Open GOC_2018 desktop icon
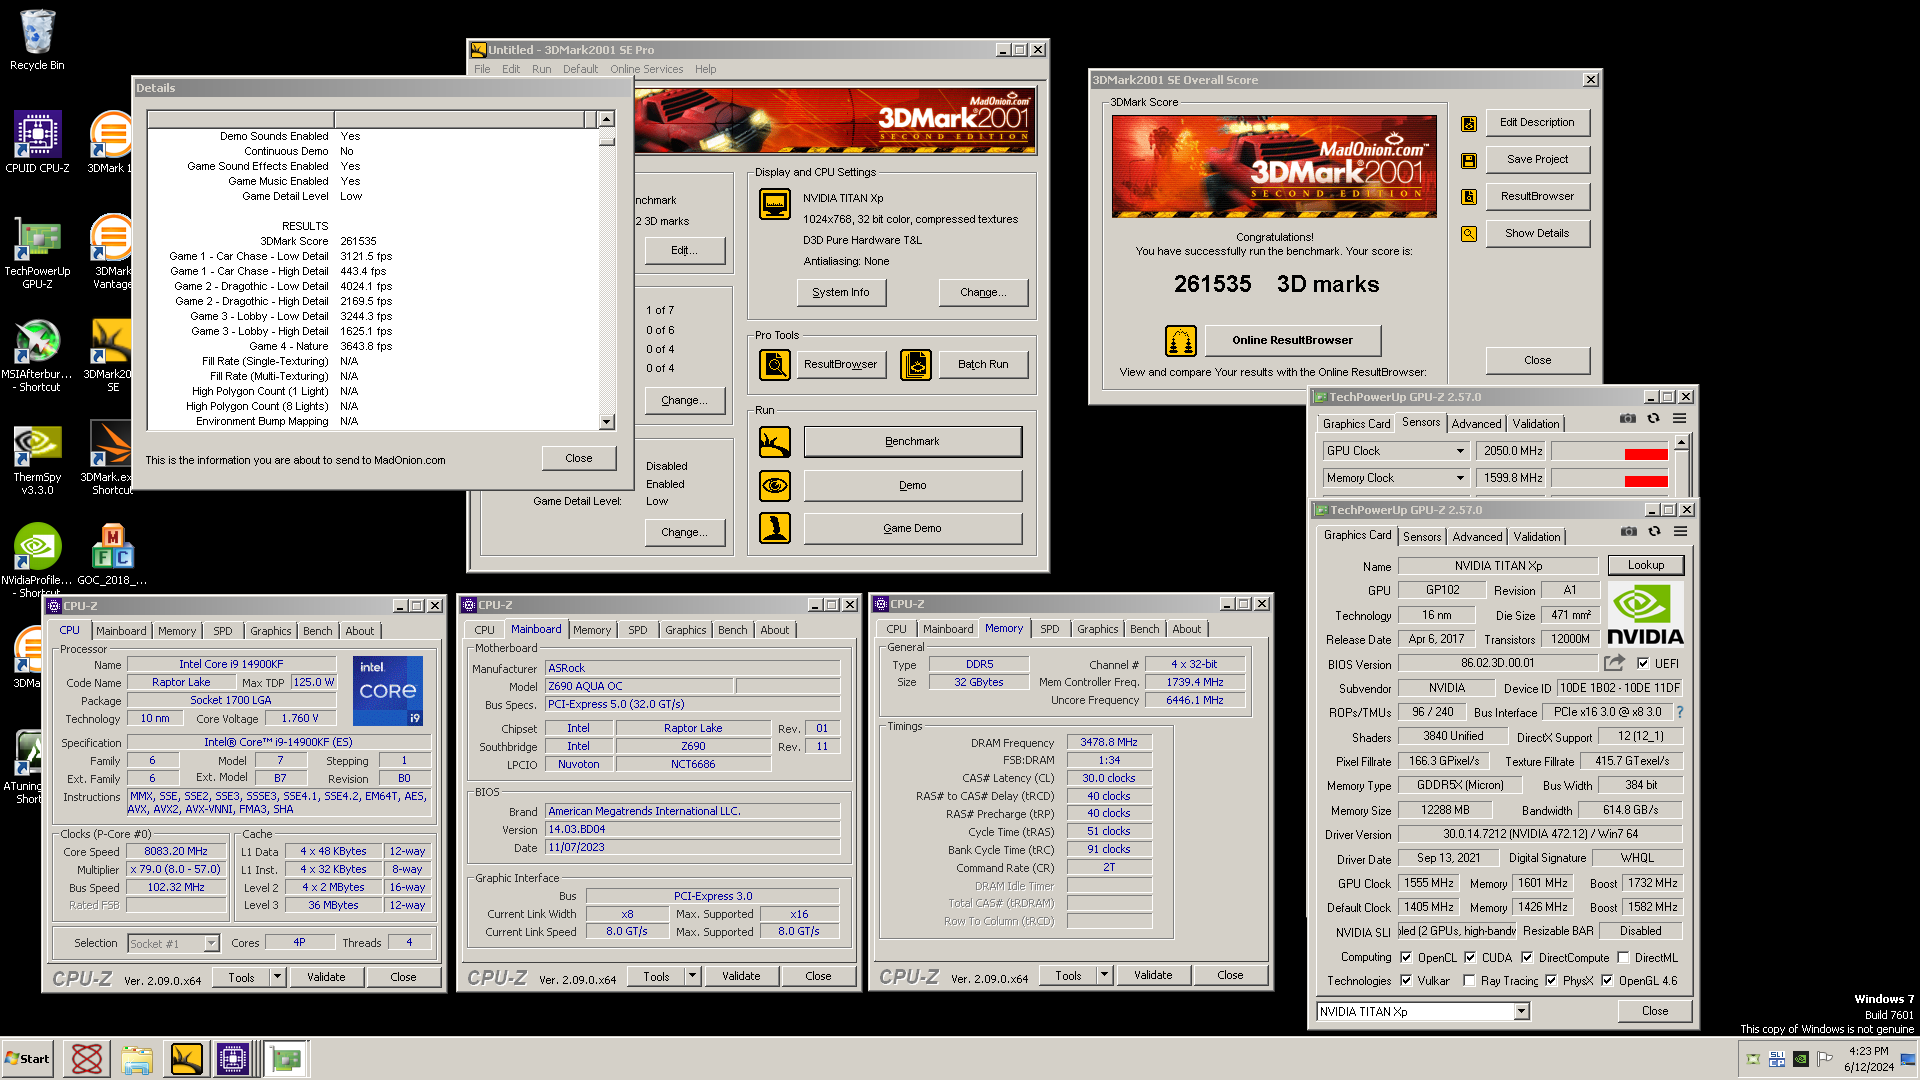 112,554
